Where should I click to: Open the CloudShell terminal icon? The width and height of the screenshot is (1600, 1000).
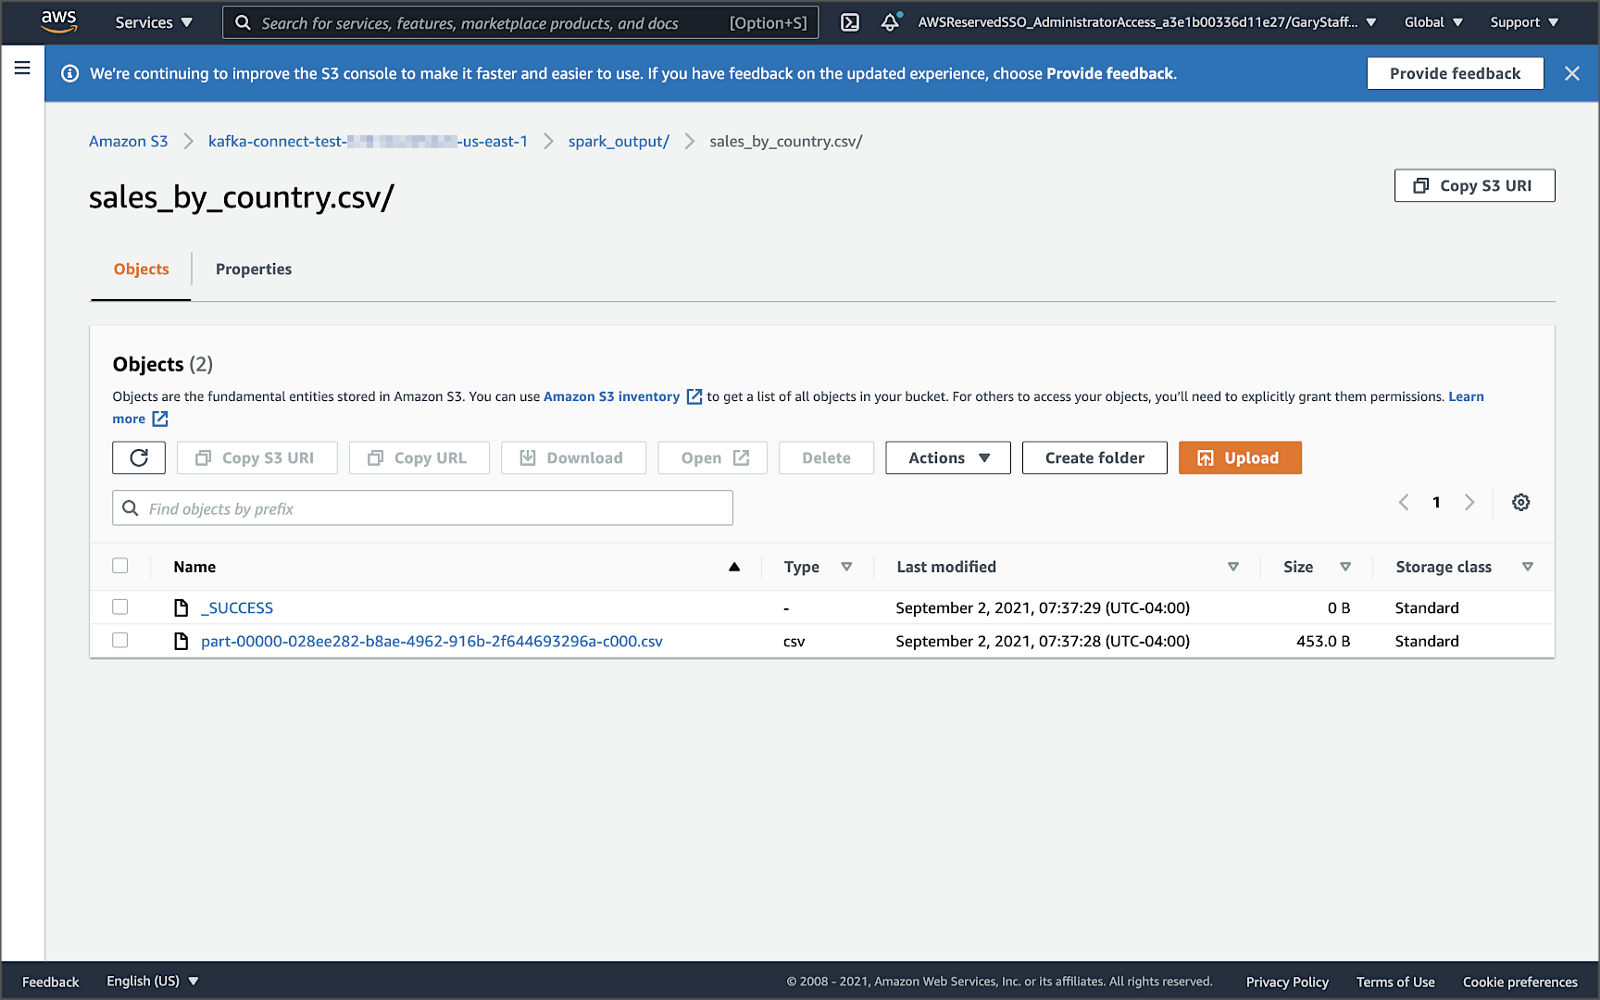(850, 22)
